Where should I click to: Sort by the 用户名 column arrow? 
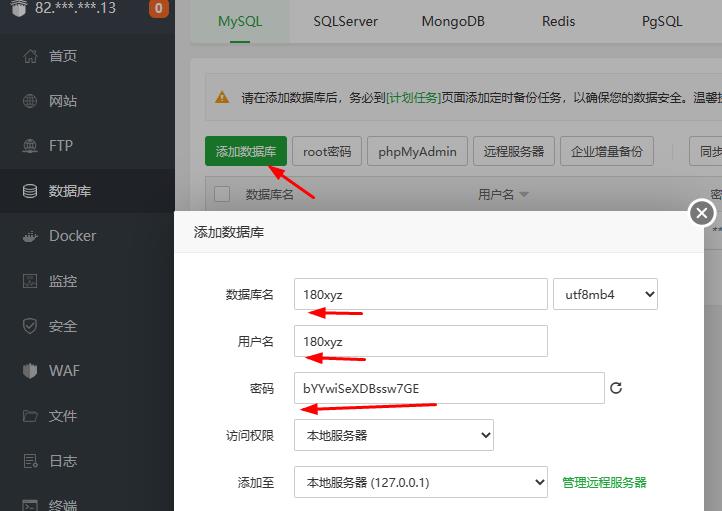click(x=524, y=194)
